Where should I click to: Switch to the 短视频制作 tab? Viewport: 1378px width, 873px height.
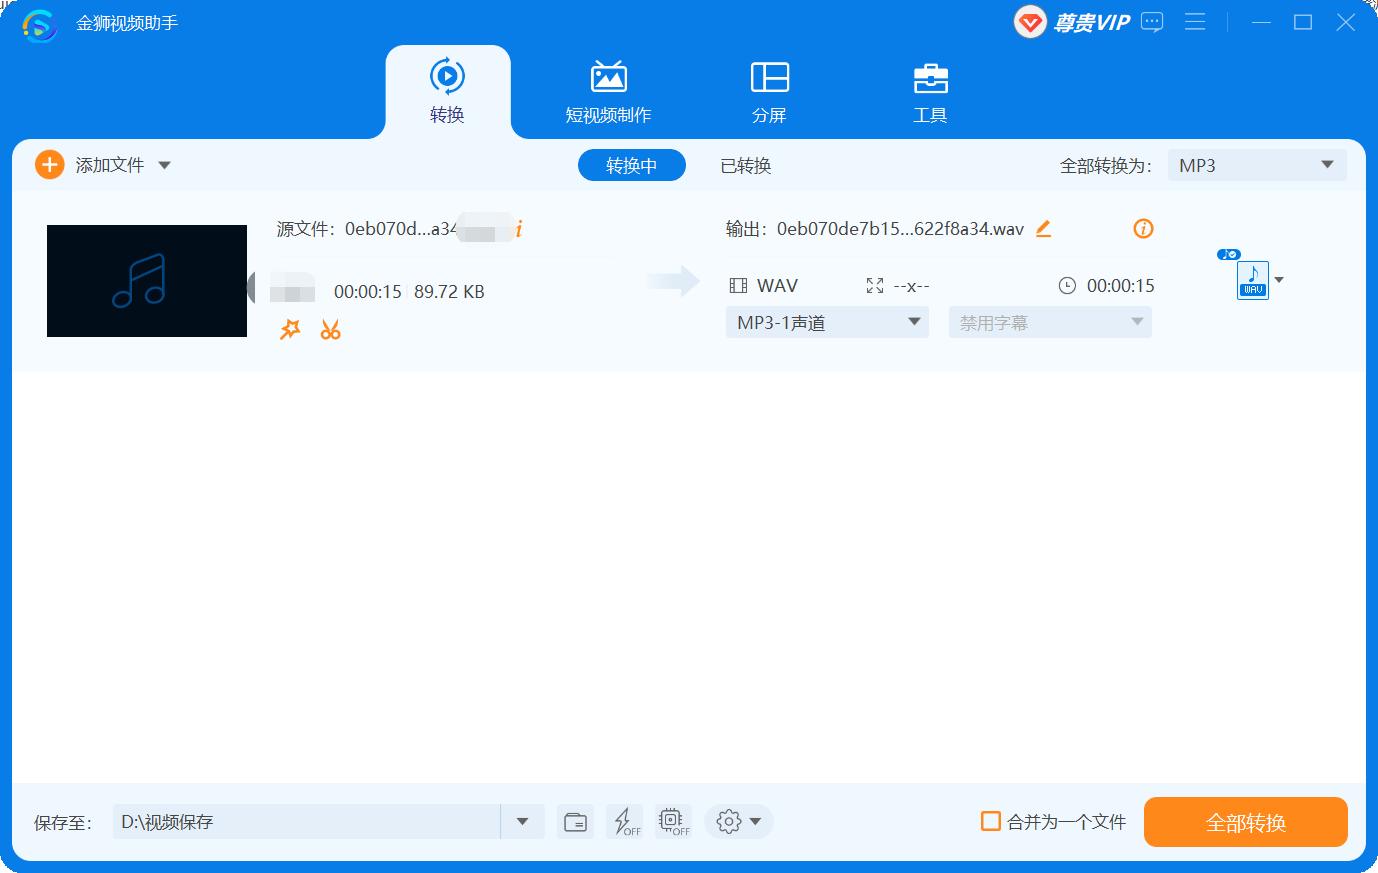[x=609, y=89]
